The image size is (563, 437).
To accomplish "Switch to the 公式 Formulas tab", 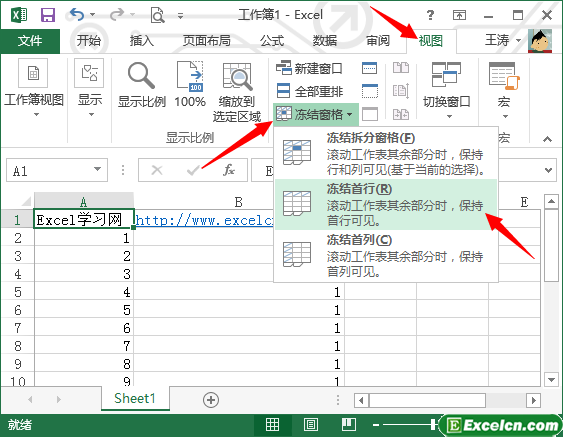I will pyautogui.click(x=272, y=41).
